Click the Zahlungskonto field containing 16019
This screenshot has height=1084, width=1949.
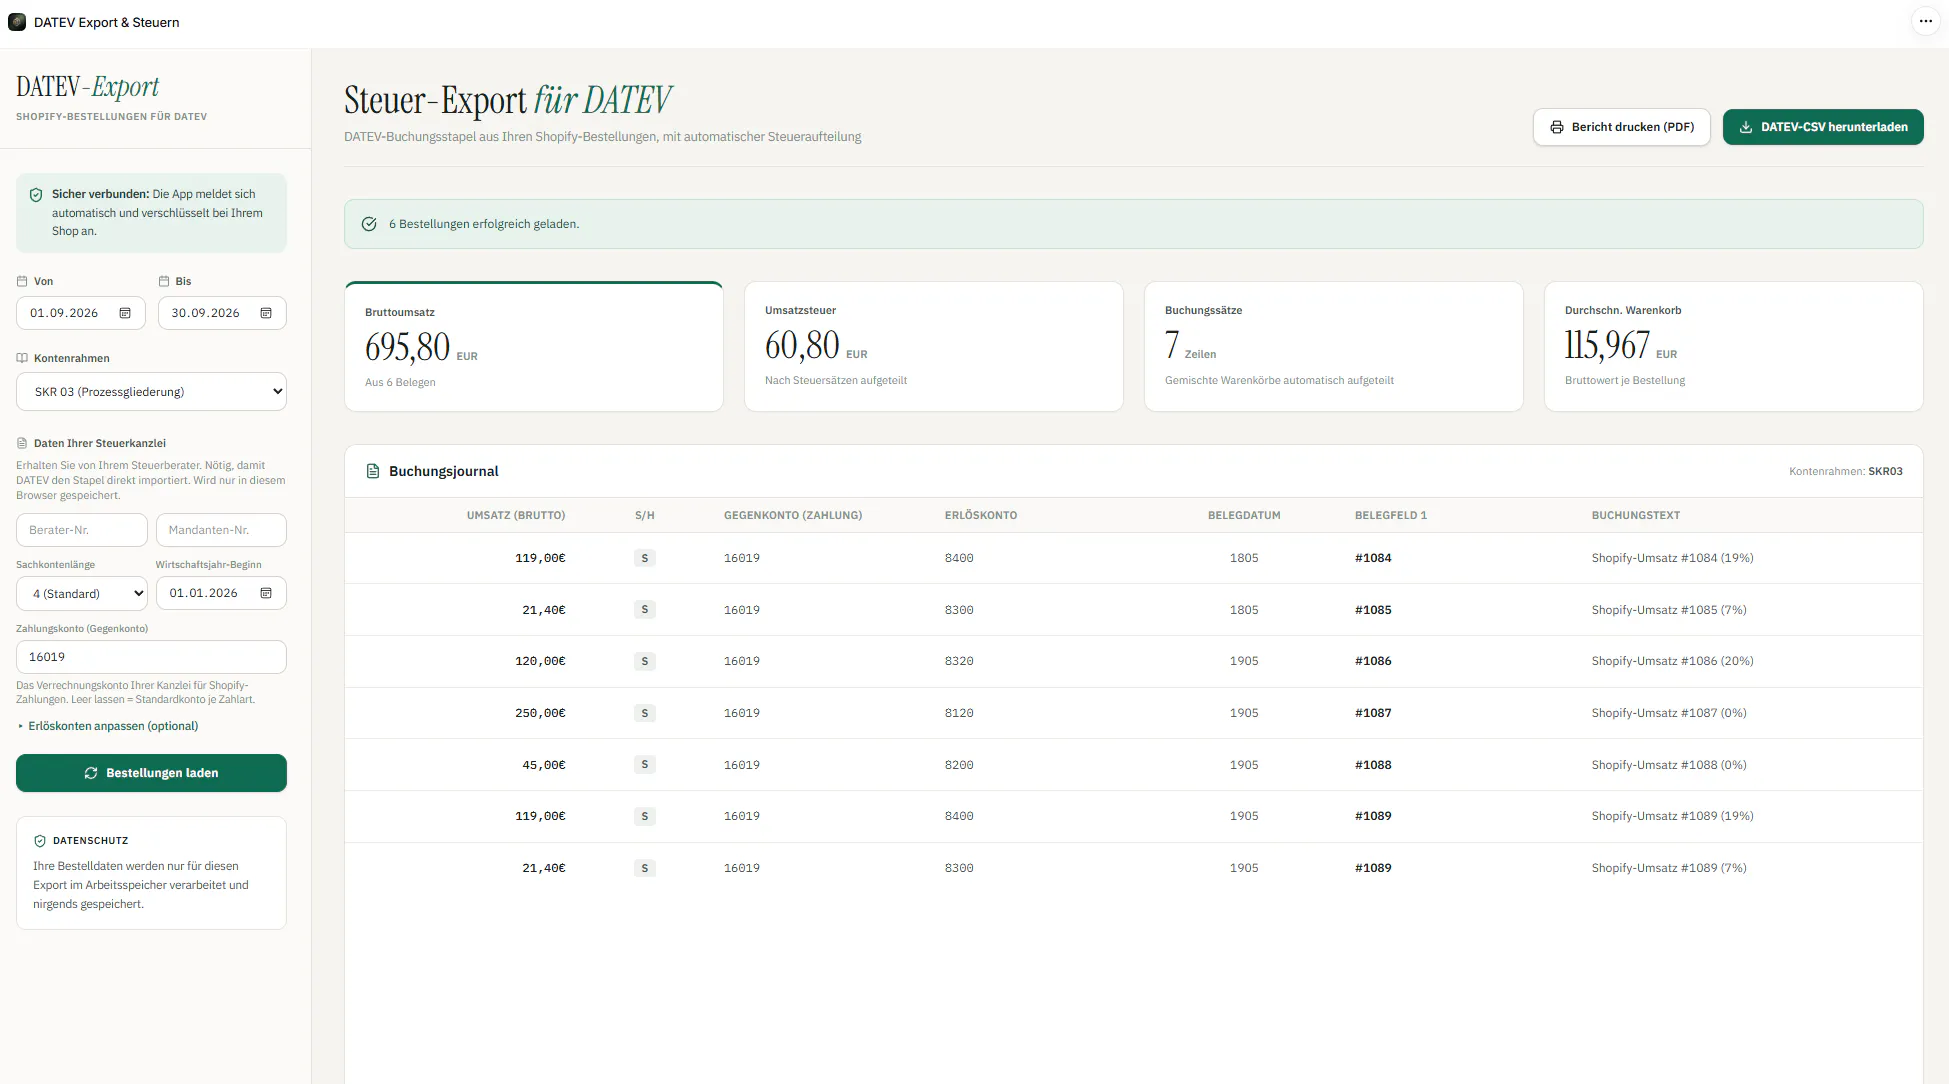(151, 657)
